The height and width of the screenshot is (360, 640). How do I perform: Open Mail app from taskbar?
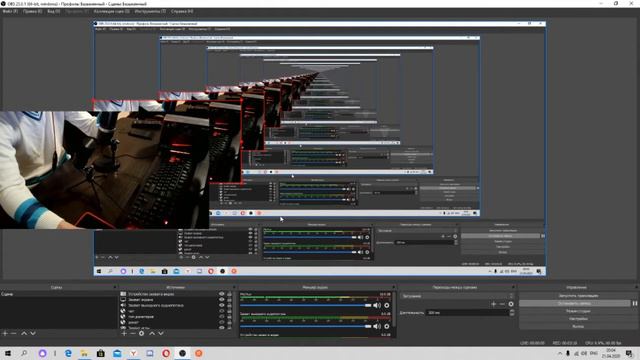(117, 353)
